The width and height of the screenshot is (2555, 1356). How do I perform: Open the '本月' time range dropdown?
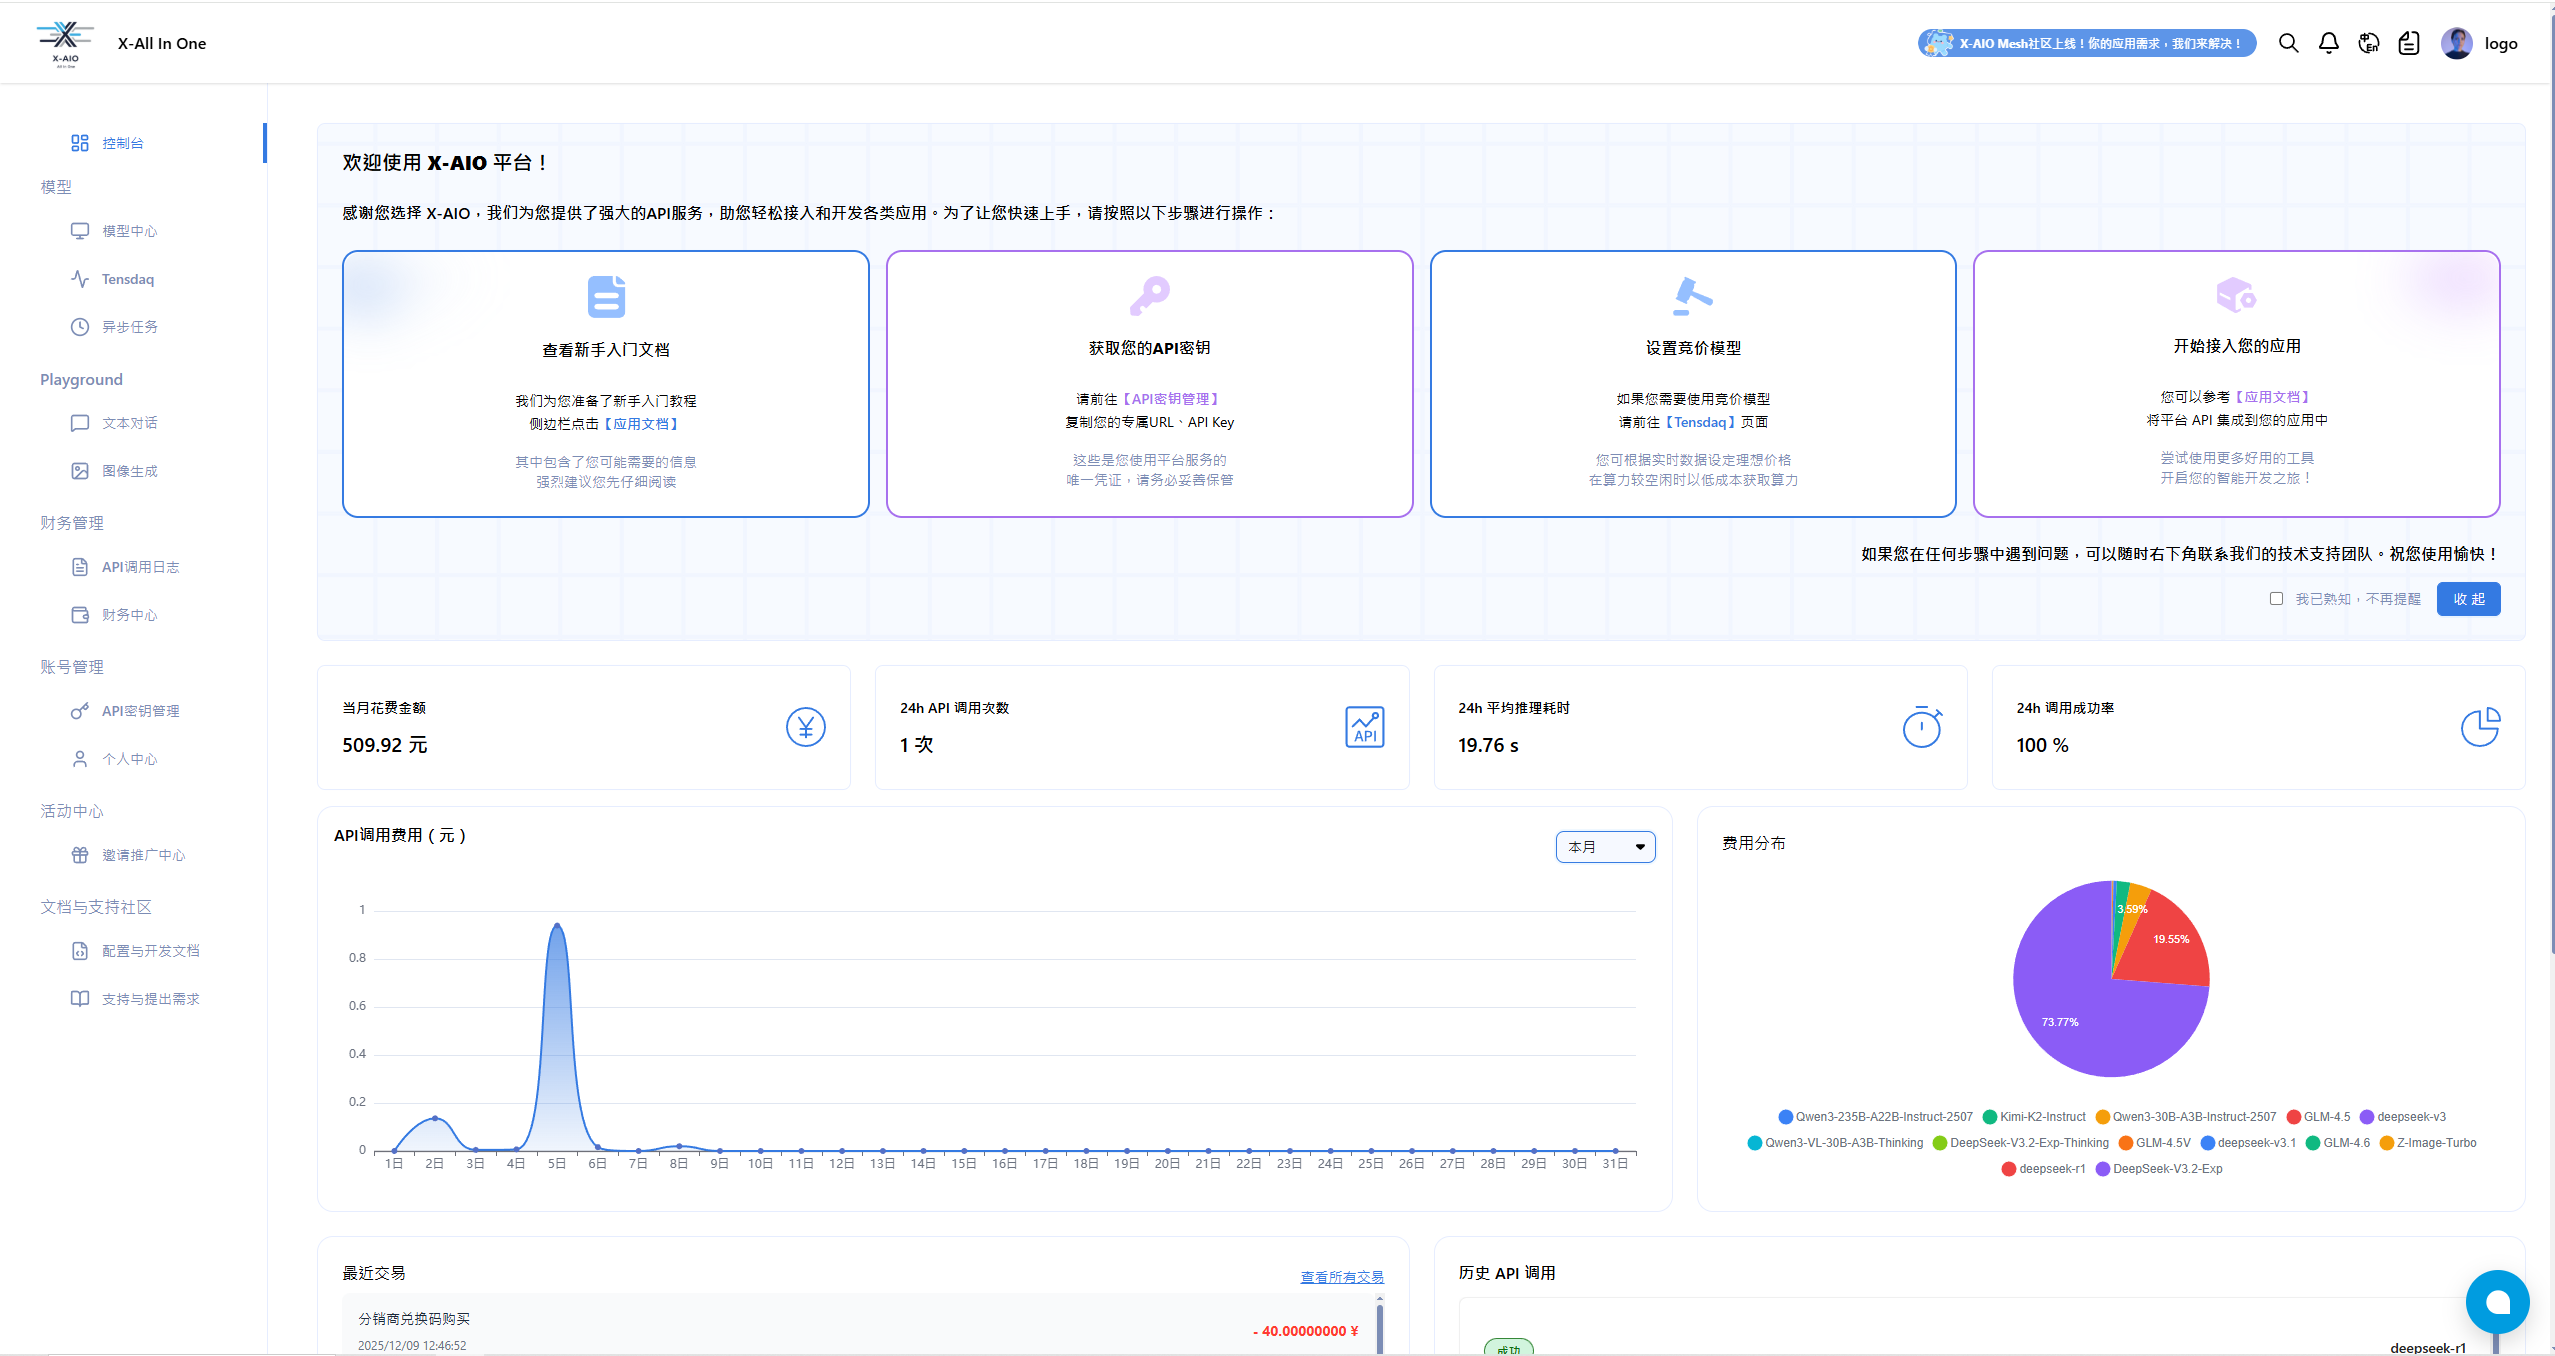click(1605, 847)
